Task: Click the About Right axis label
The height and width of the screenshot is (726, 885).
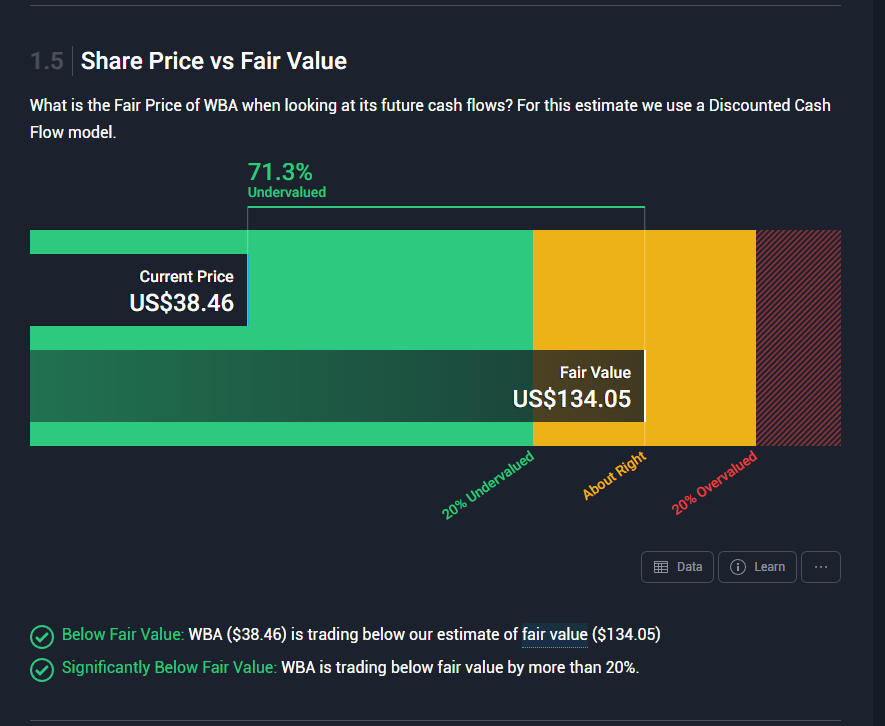Action: 614,477
